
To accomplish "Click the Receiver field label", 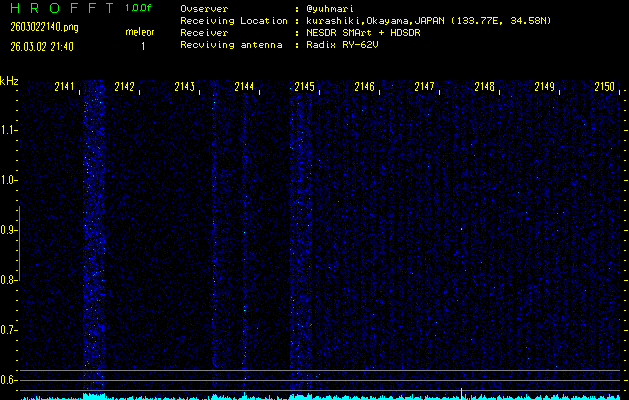I will click(x=204, y=33).
